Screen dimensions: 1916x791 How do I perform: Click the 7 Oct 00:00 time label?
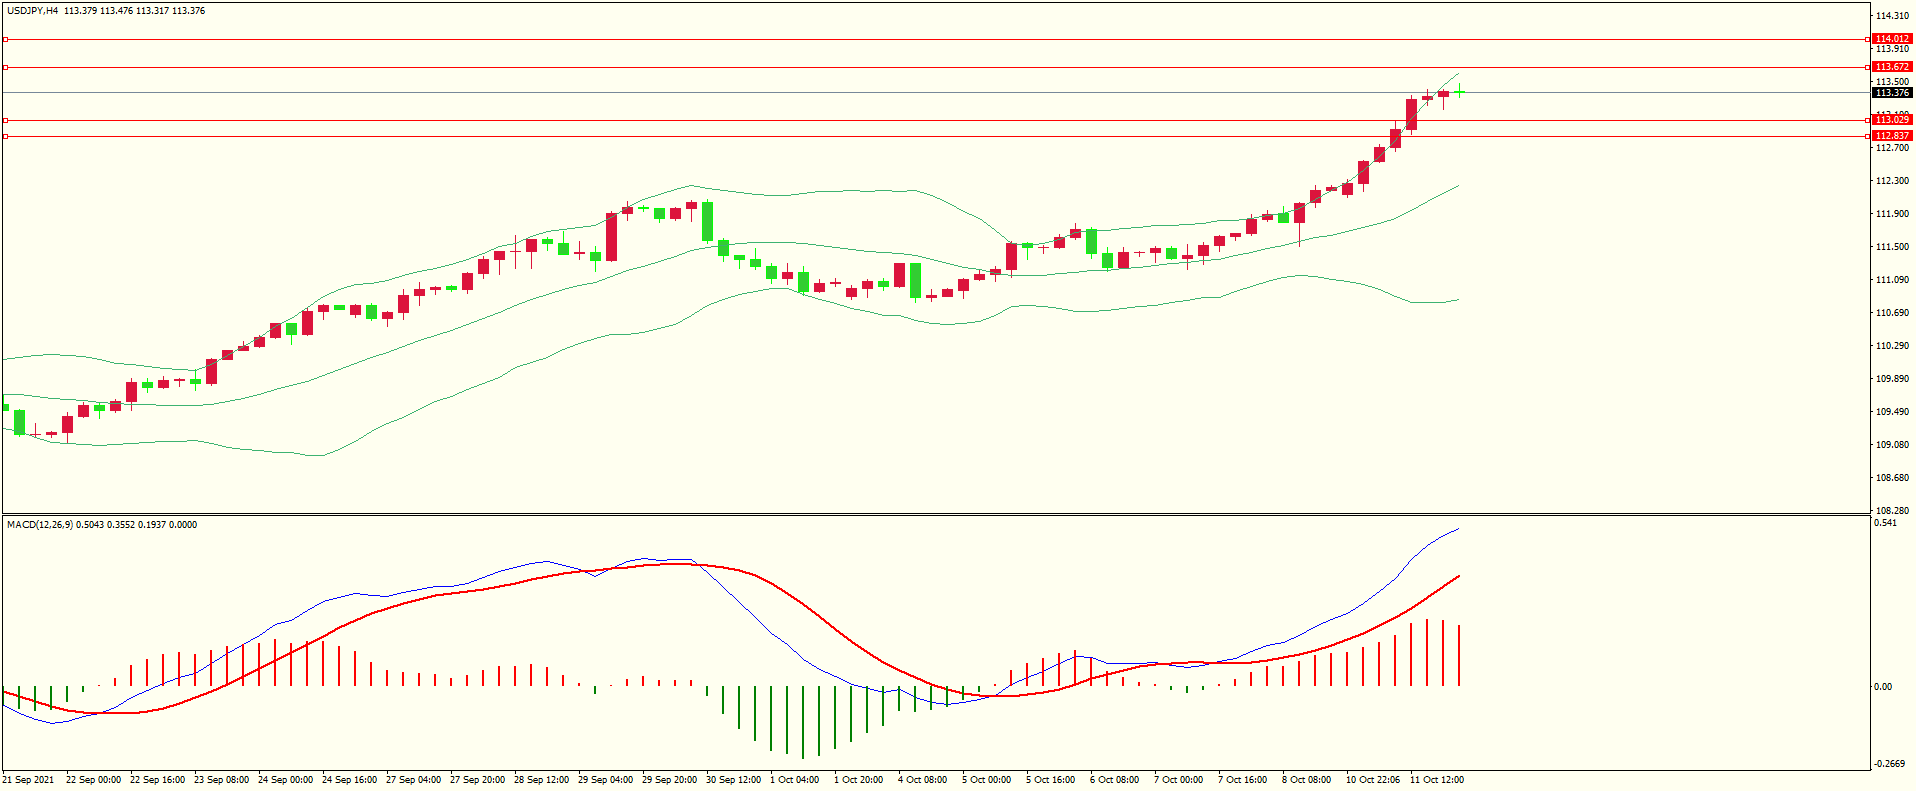(1178, 780)
